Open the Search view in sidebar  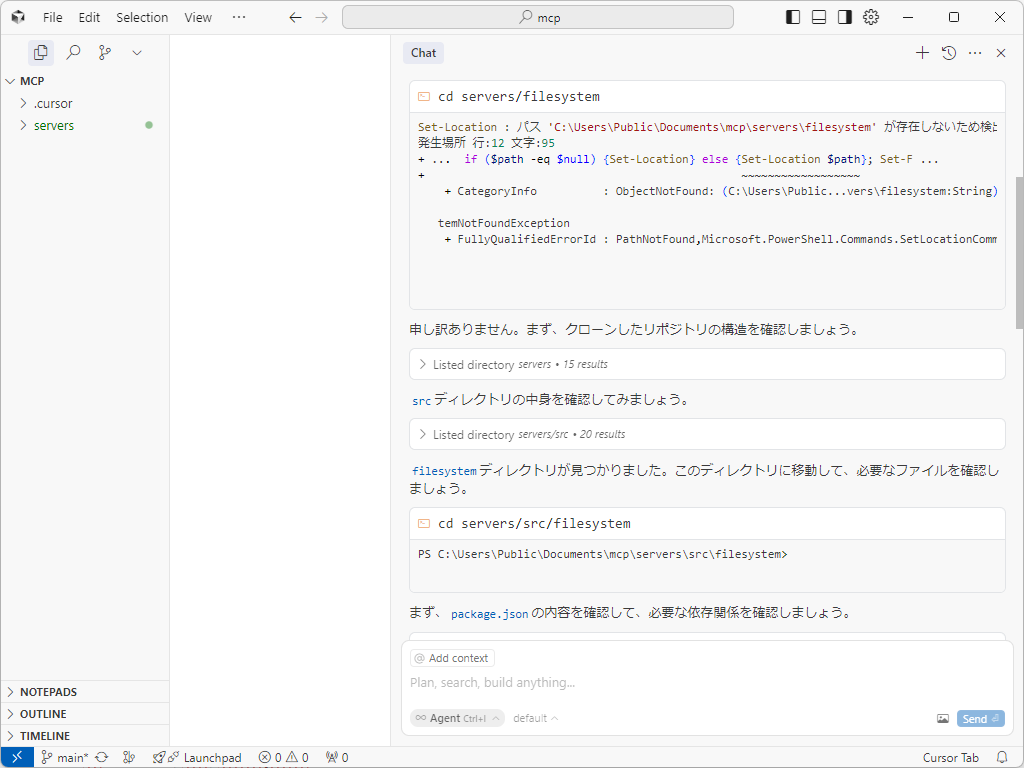(x=73, y=52)
